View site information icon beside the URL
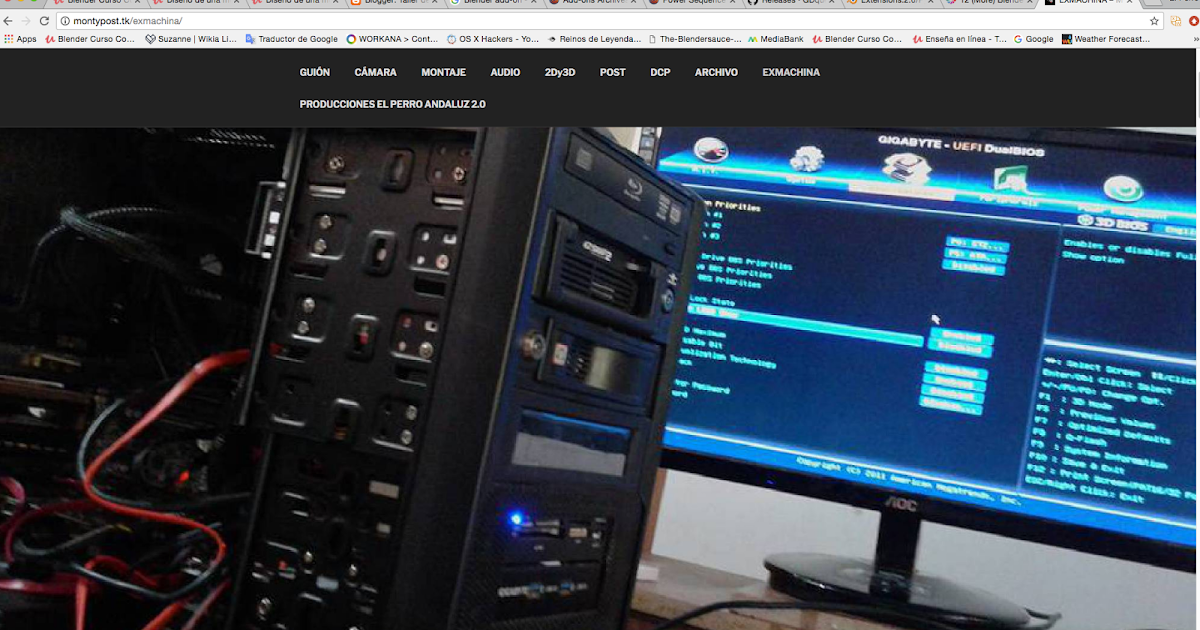Screen dimensions: 1200x630 tap(65, 21)
